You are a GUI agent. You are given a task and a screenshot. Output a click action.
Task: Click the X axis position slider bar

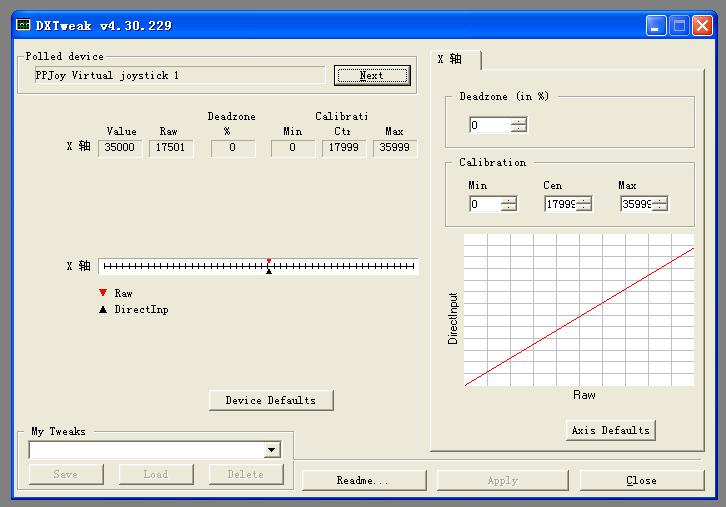pyautogui.click(x=258, y=266)
